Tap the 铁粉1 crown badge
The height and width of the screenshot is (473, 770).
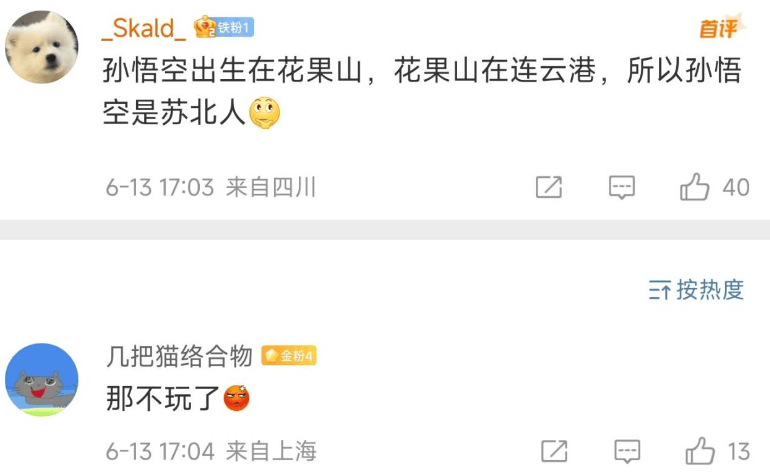(x=223, y=27)
